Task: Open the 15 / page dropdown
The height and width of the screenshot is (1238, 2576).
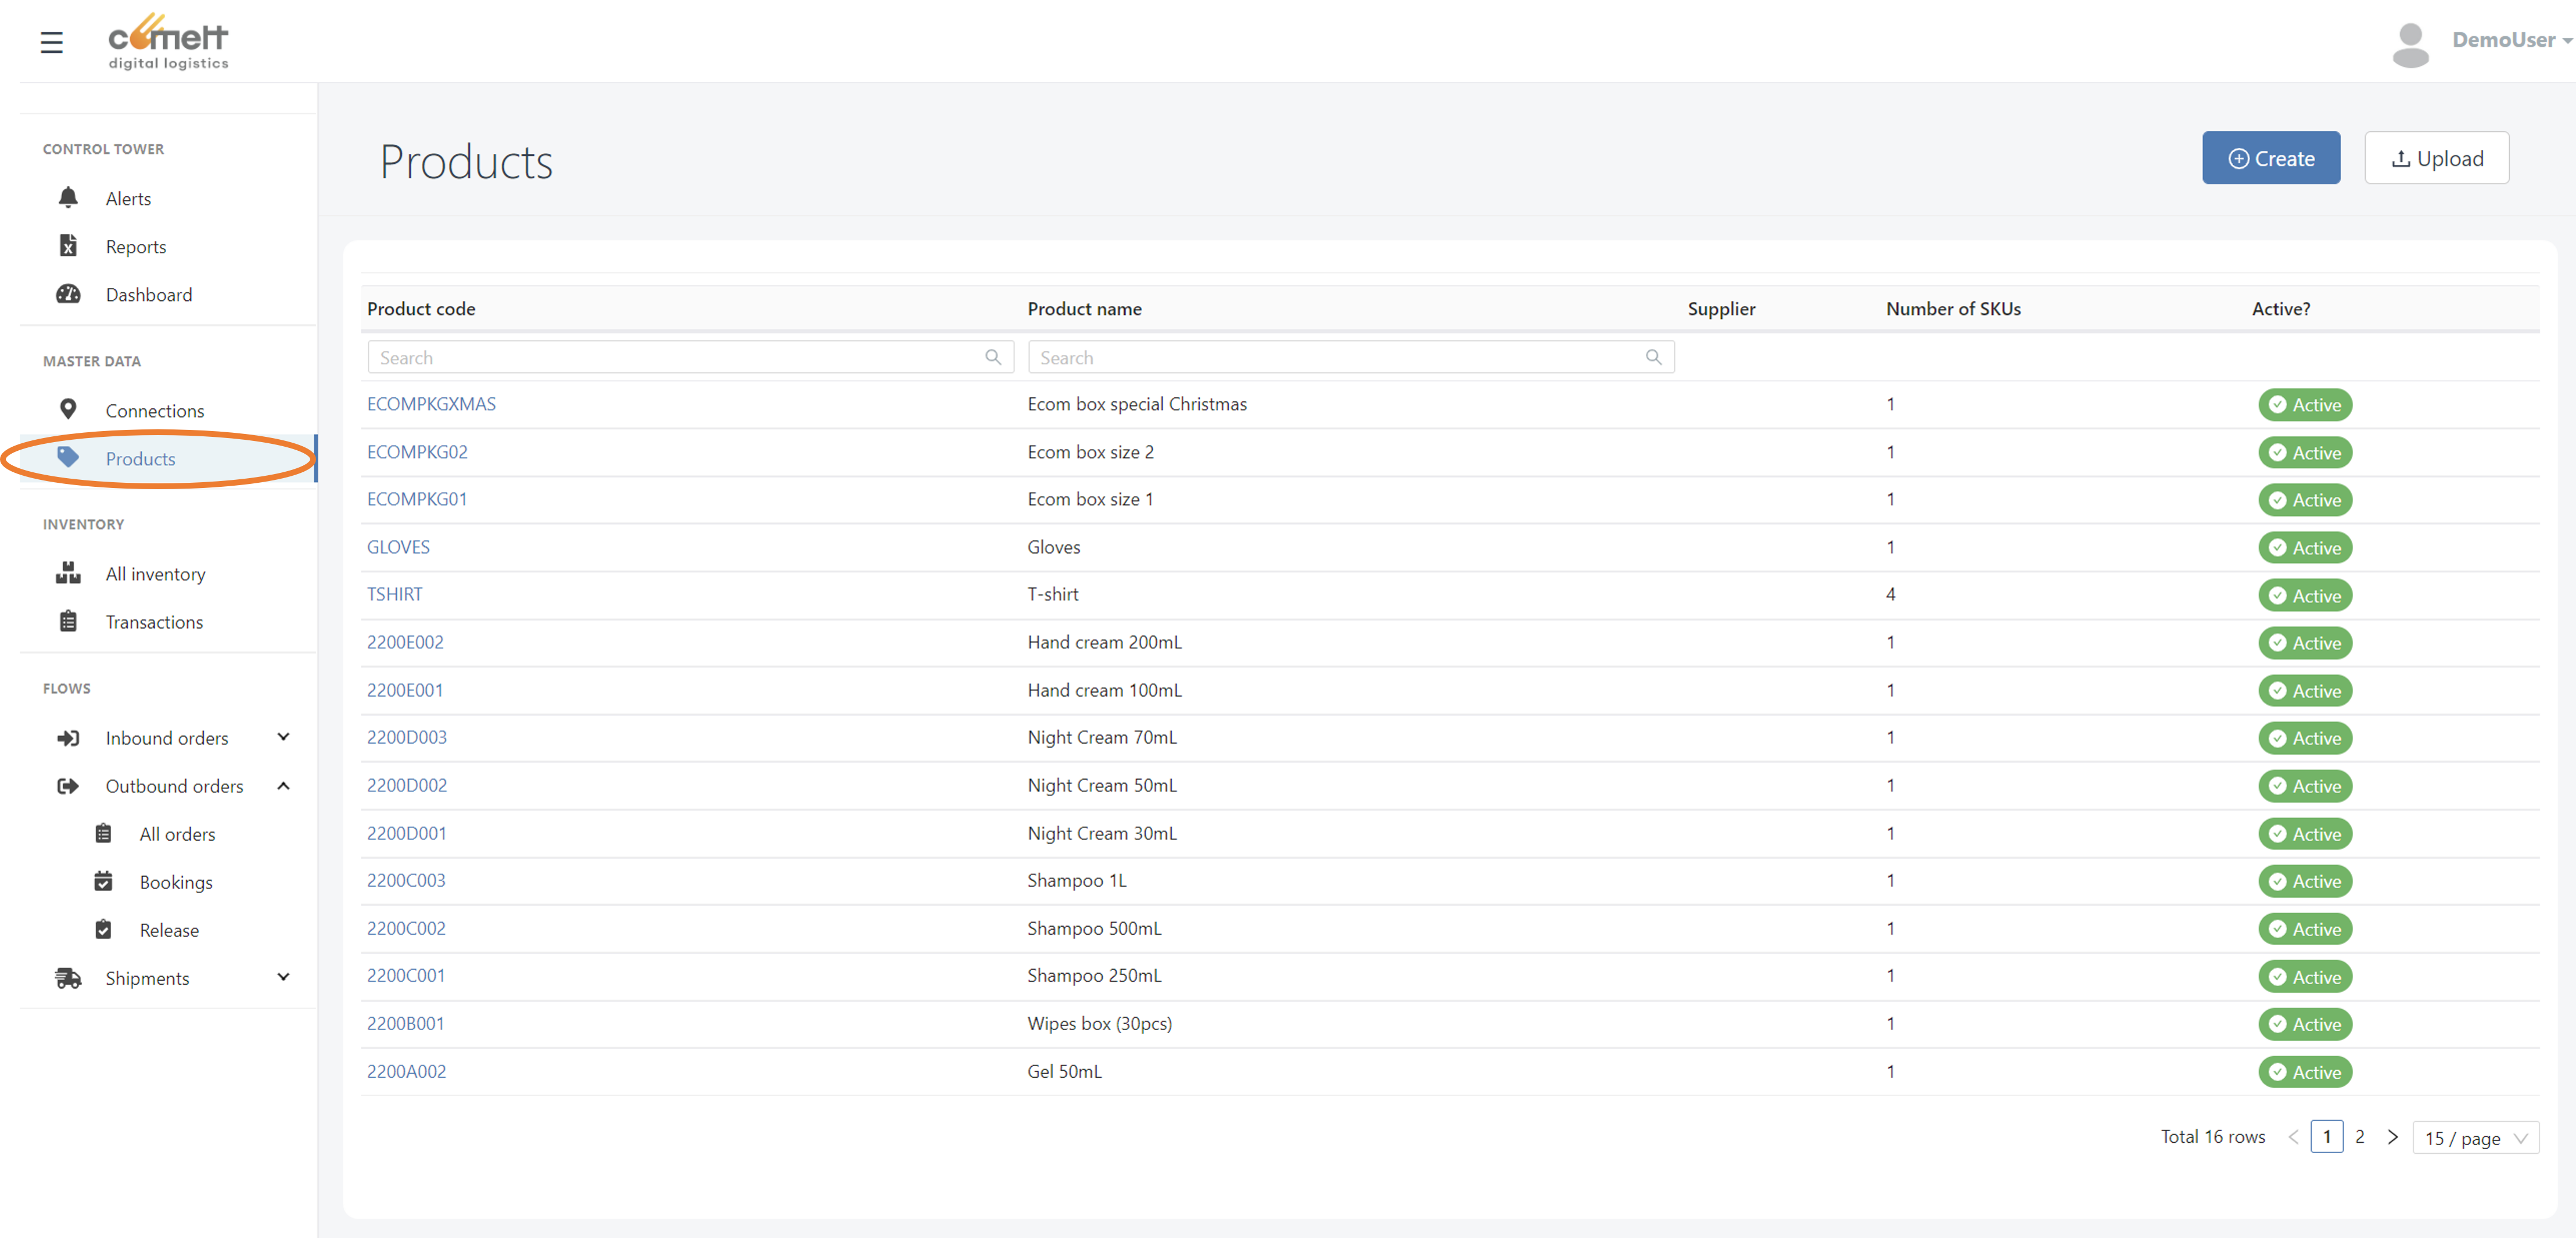Action: click(2475, 1138)
